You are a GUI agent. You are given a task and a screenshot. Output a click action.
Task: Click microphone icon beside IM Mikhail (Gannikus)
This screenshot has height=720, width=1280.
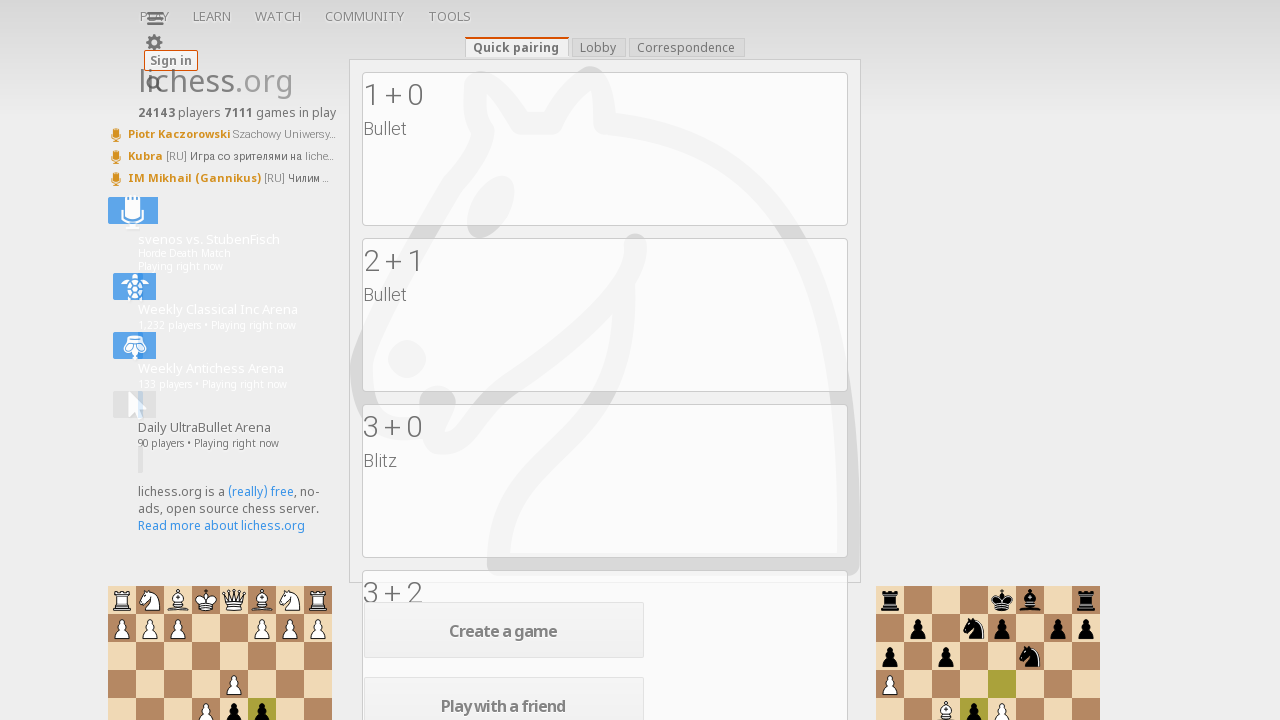[x=116, y=179]
